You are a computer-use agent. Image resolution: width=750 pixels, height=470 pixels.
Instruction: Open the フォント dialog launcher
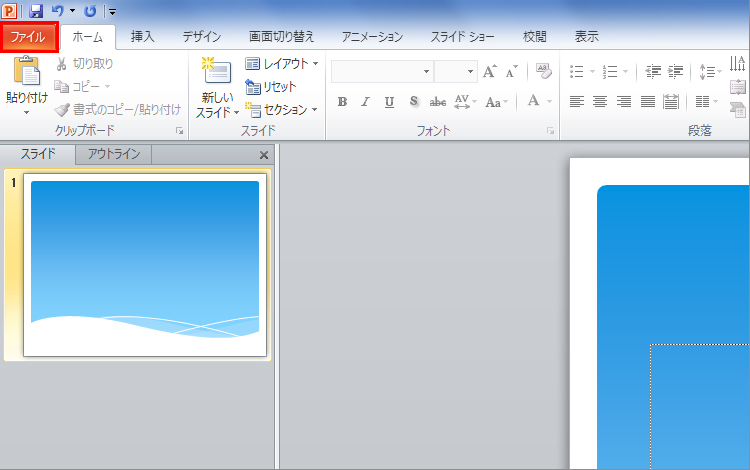(551, 131)
